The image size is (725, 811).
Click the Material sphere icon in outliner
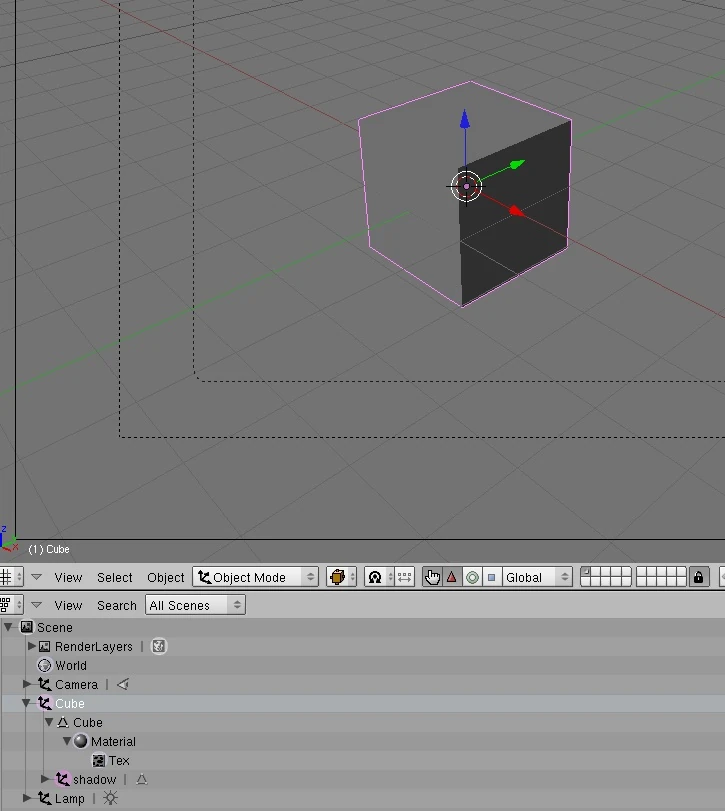pos(81,742)
